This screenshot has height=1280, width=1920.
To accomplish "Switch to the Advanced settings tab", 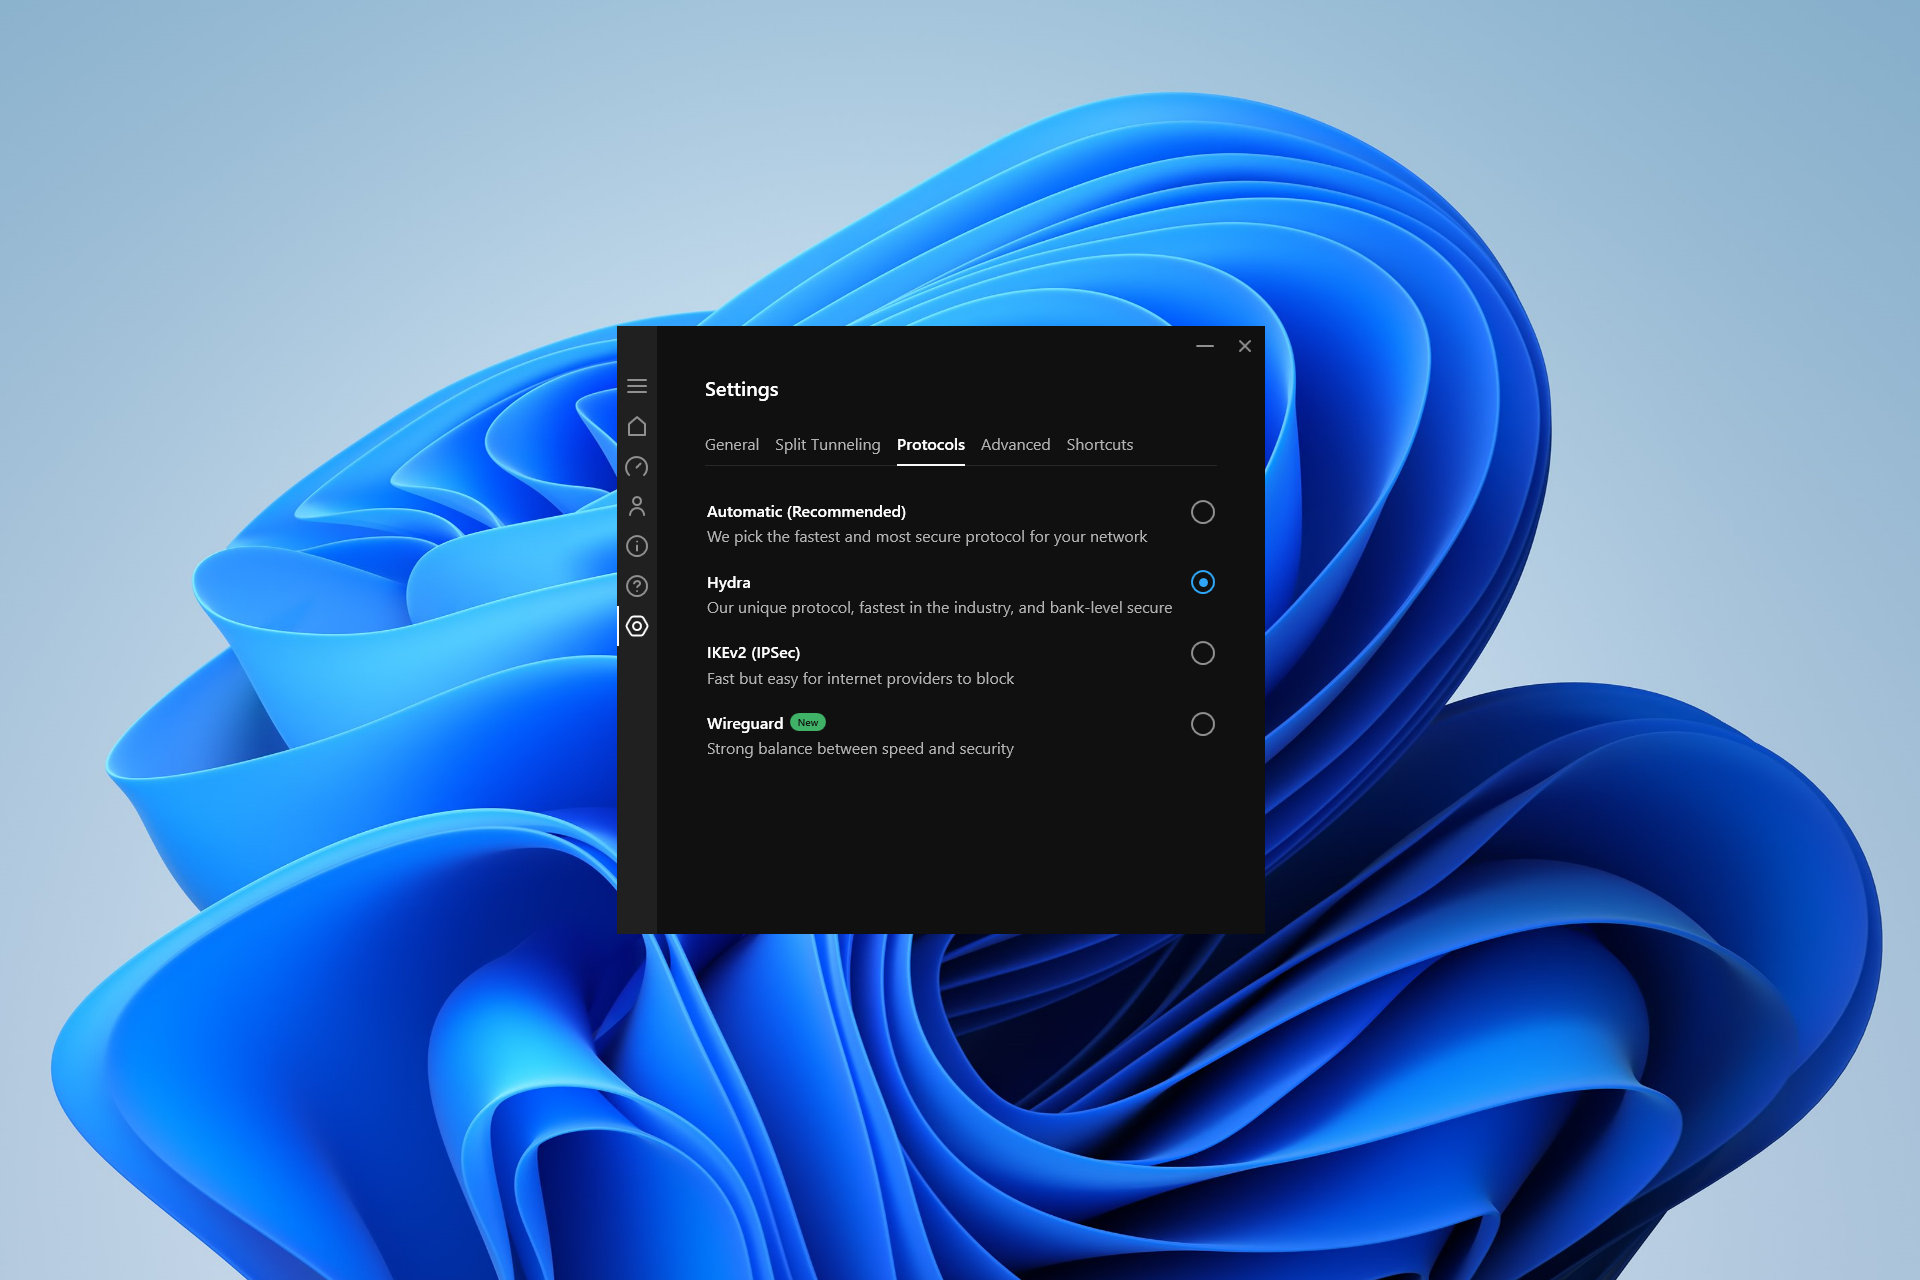I will pos(1014,444).
